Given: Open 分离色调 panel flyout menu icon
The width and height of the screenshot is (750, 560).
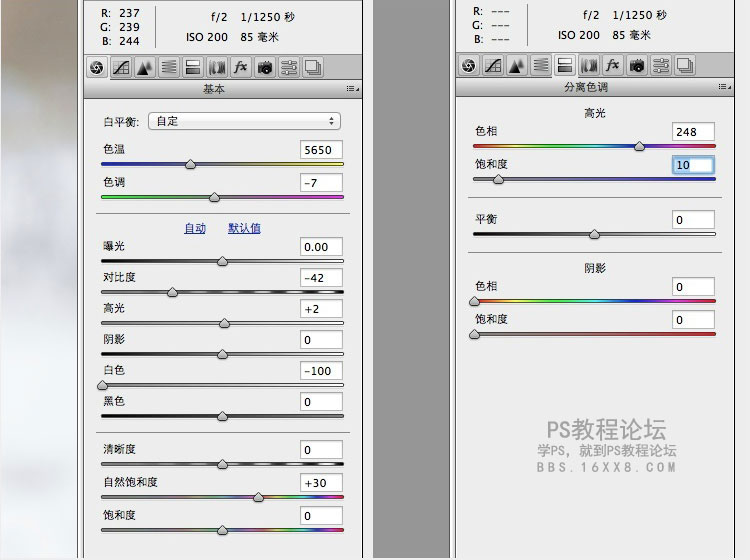Looking at the screenshot, I should [725, 87].
